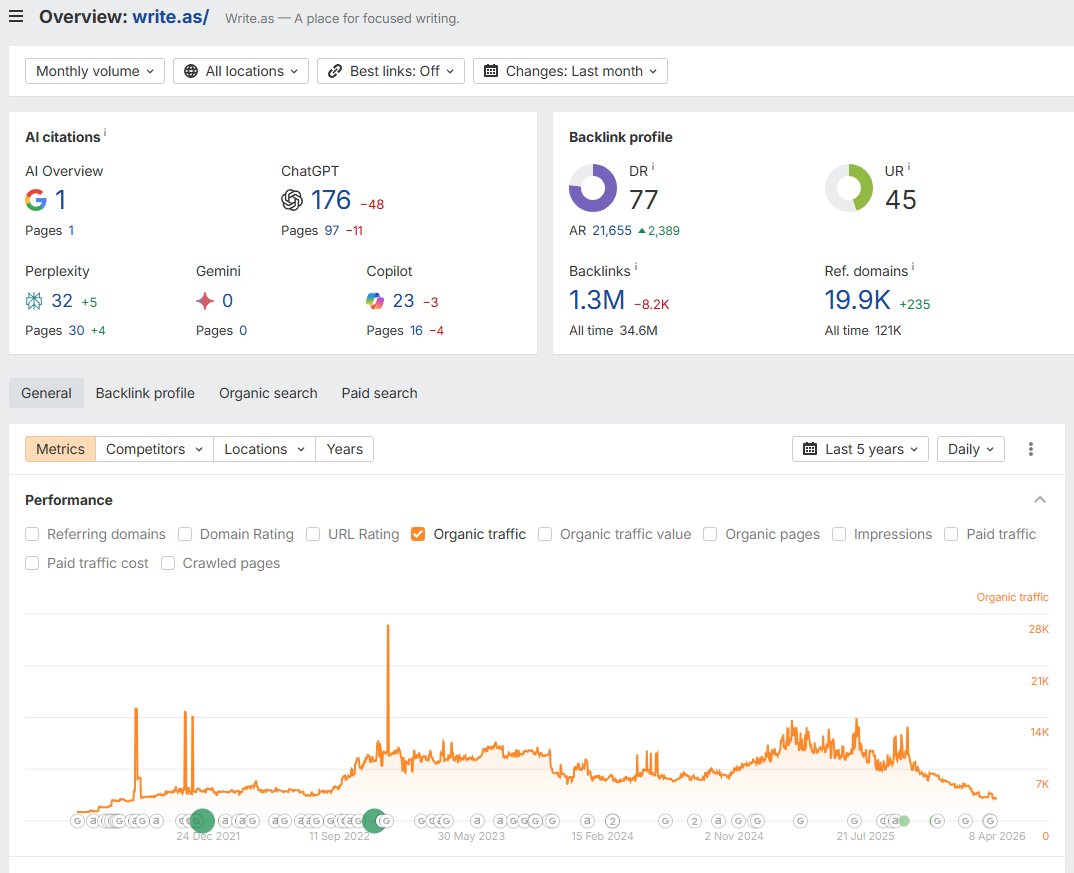The width and height of the screenshot is (1074, 873).
Task: Enable the Paid traffic cost checkbox
Action: pyautogui.click(x=32, y=563)
